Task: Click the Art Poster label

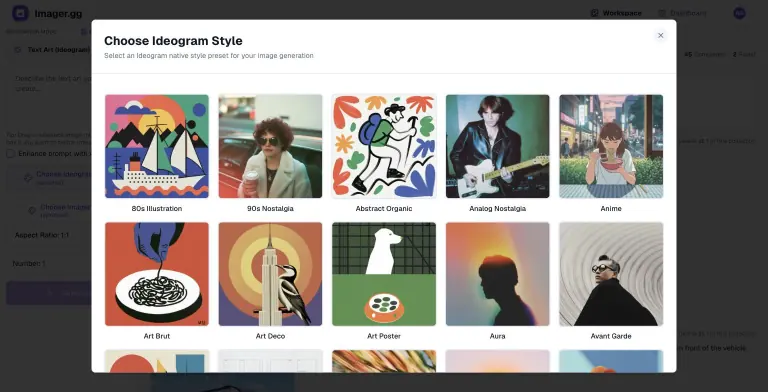Action: pyautogui.click(x=384, y=336)
